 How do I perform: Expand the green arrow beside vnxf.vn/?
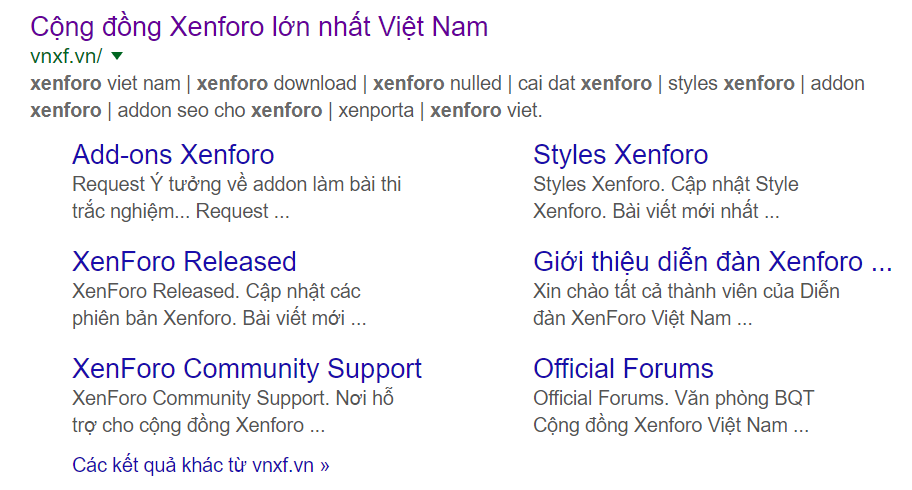click(x=117, y=56)
